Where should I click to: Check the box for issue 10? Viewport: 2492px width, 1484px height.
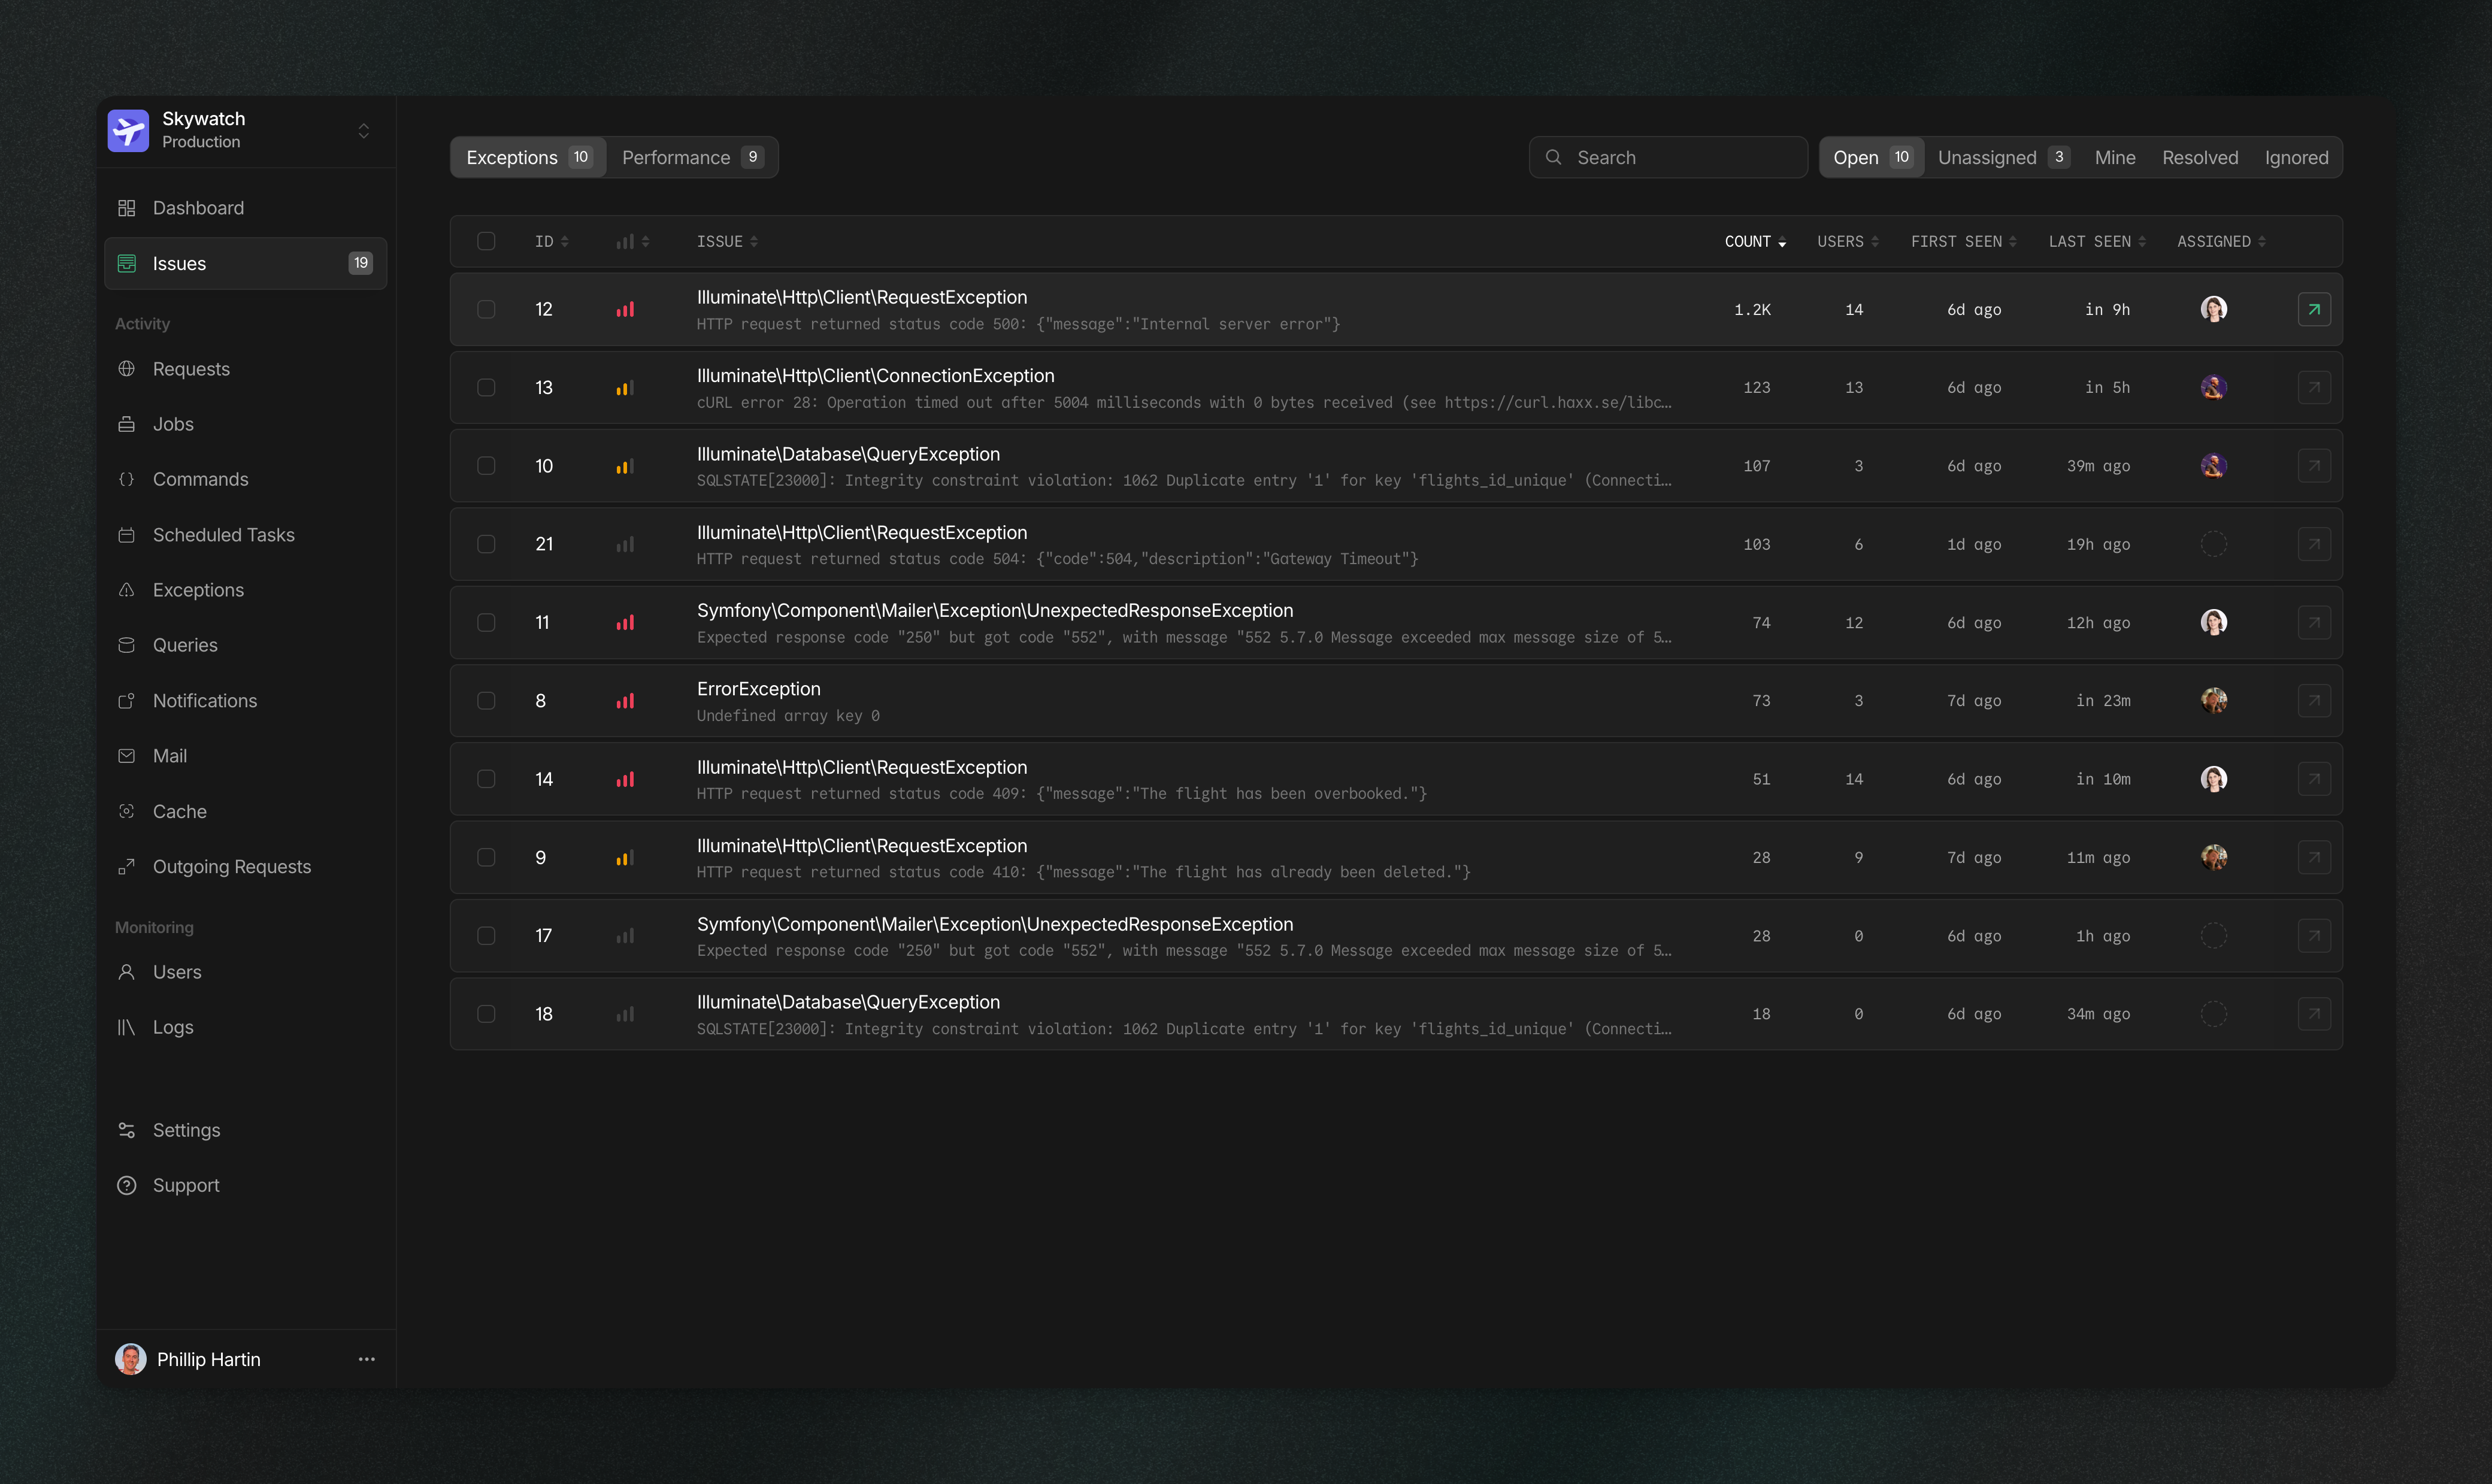coord(486,466)
